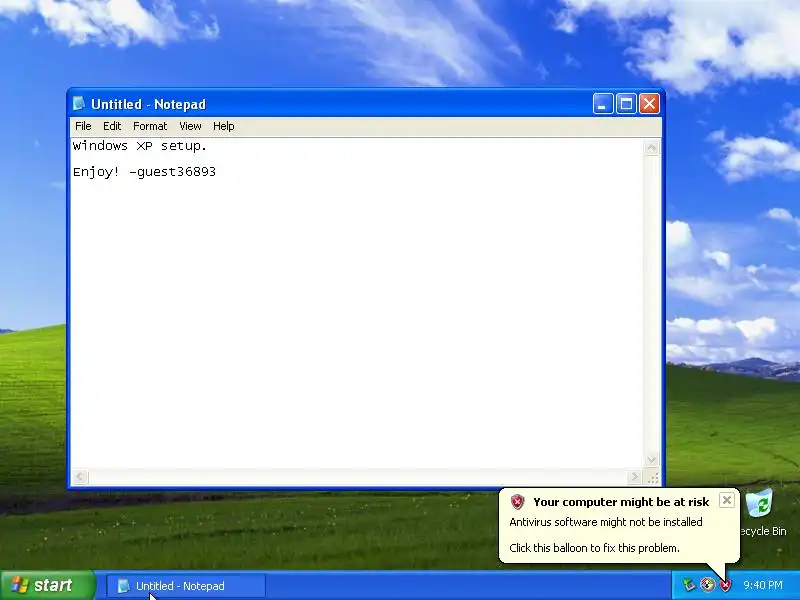The image size is (800, 600).
Task: Click the text "Enjoy! -guest36893"
Action: 144,172
